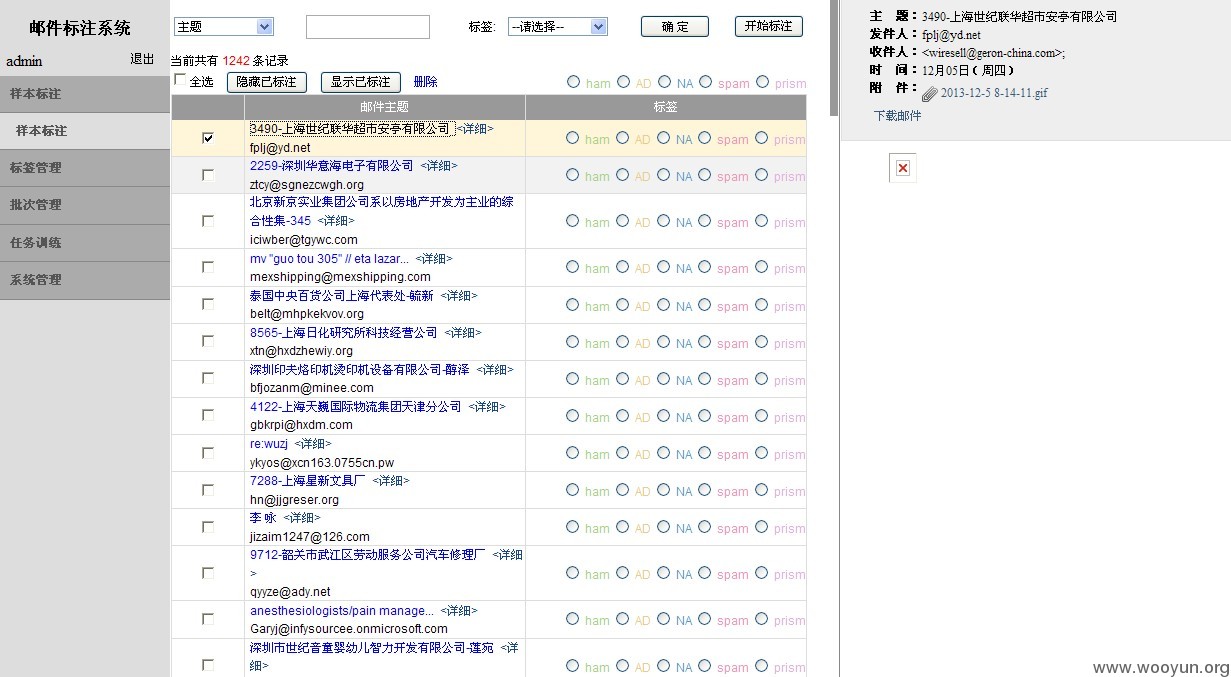
Task: Click the paperclip attachment icon
Action: click(x=930, y=94)
